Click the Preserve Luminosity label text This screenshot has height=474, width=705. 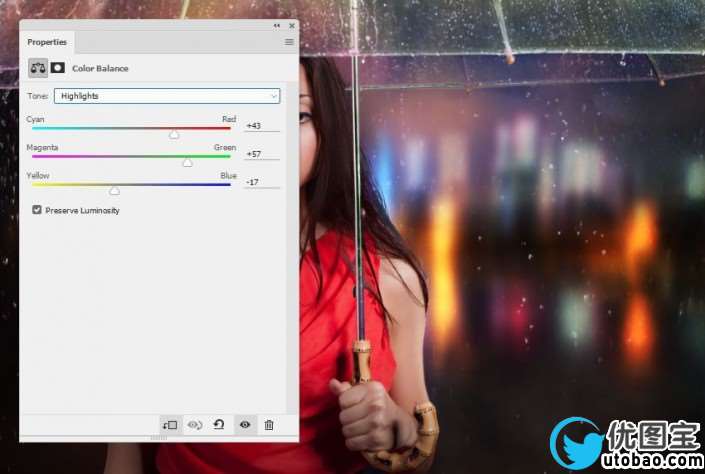tap(82, 210)
